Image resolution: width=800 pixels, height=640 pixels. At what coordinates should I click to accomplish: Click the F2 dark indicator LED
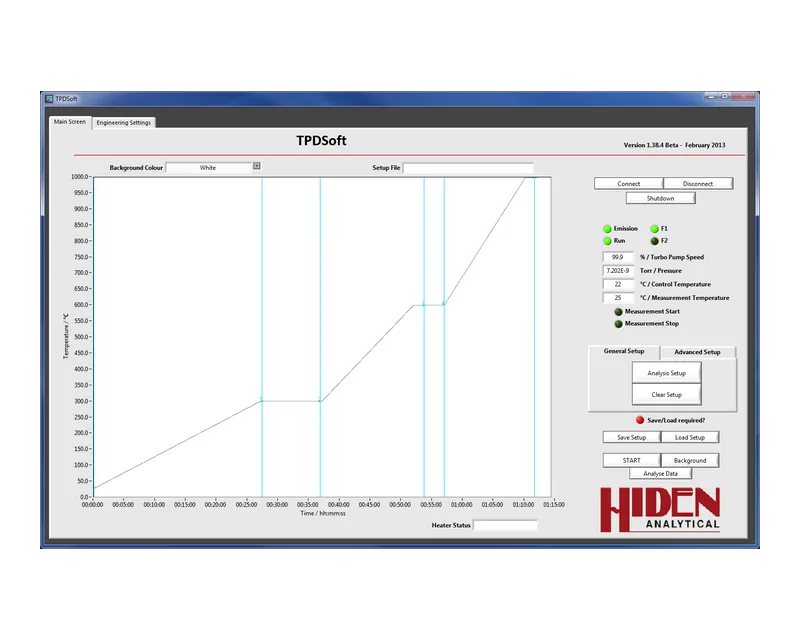(655, 241)
